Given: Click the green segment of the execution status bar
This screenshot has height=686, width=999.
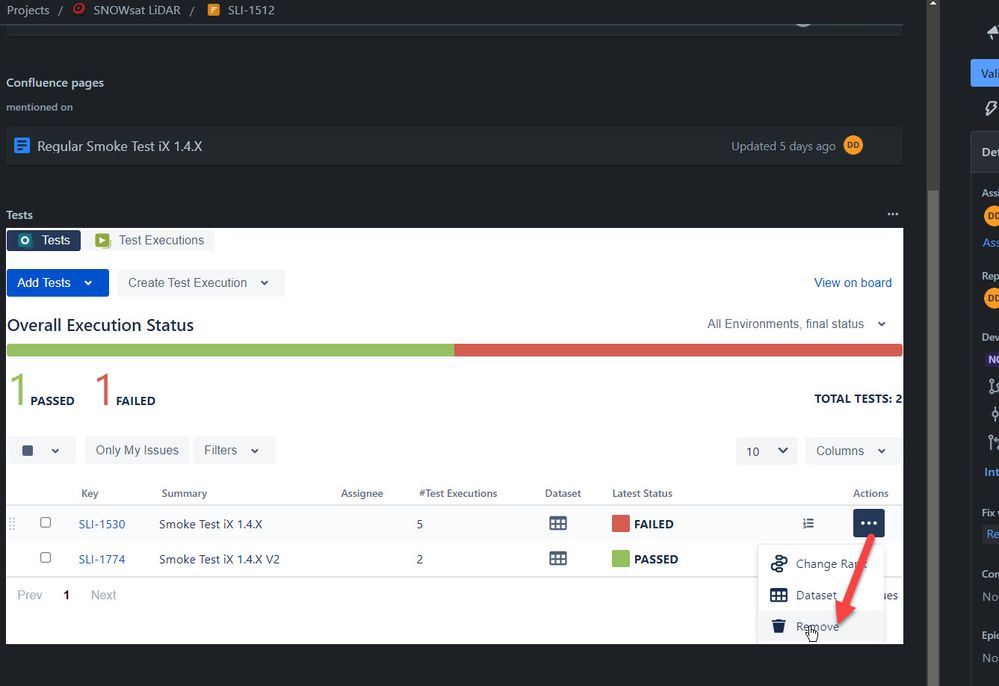Looking at the screenshot, I should click(x=230, y=350).
